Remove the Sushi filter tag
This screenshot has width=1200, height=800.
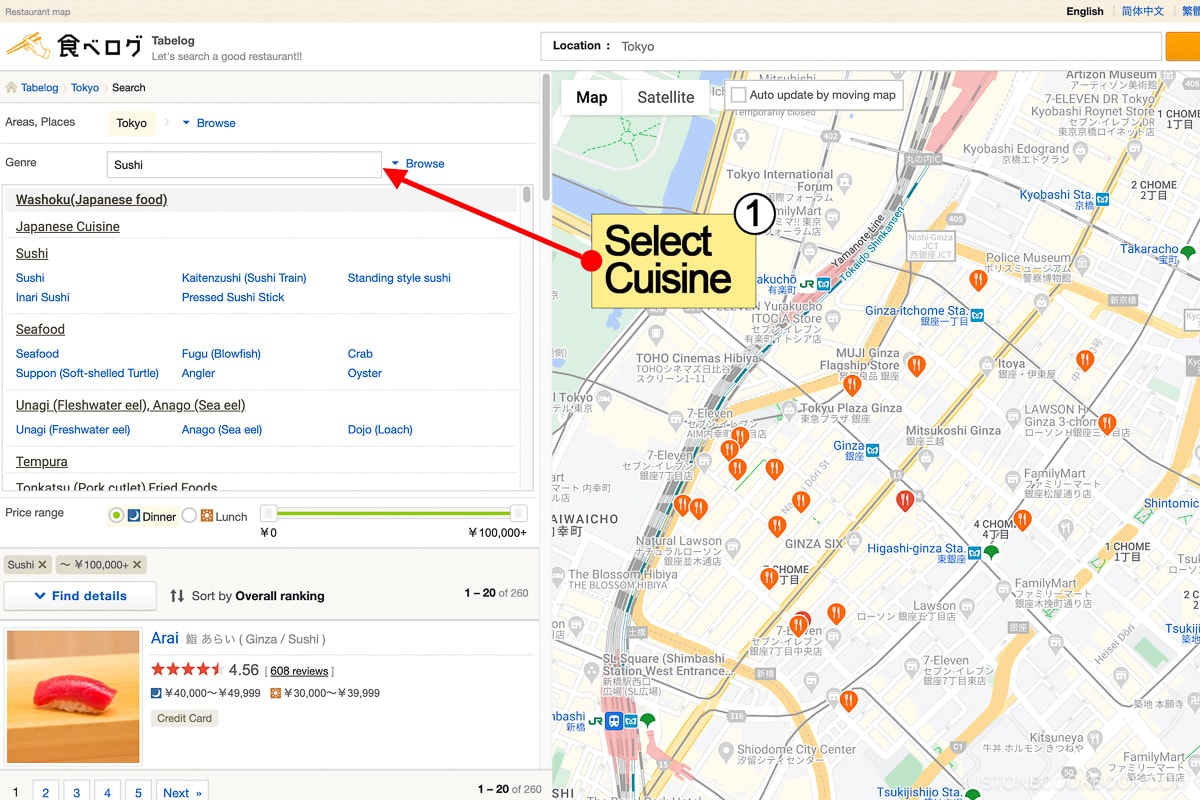(x=42, y=565)
